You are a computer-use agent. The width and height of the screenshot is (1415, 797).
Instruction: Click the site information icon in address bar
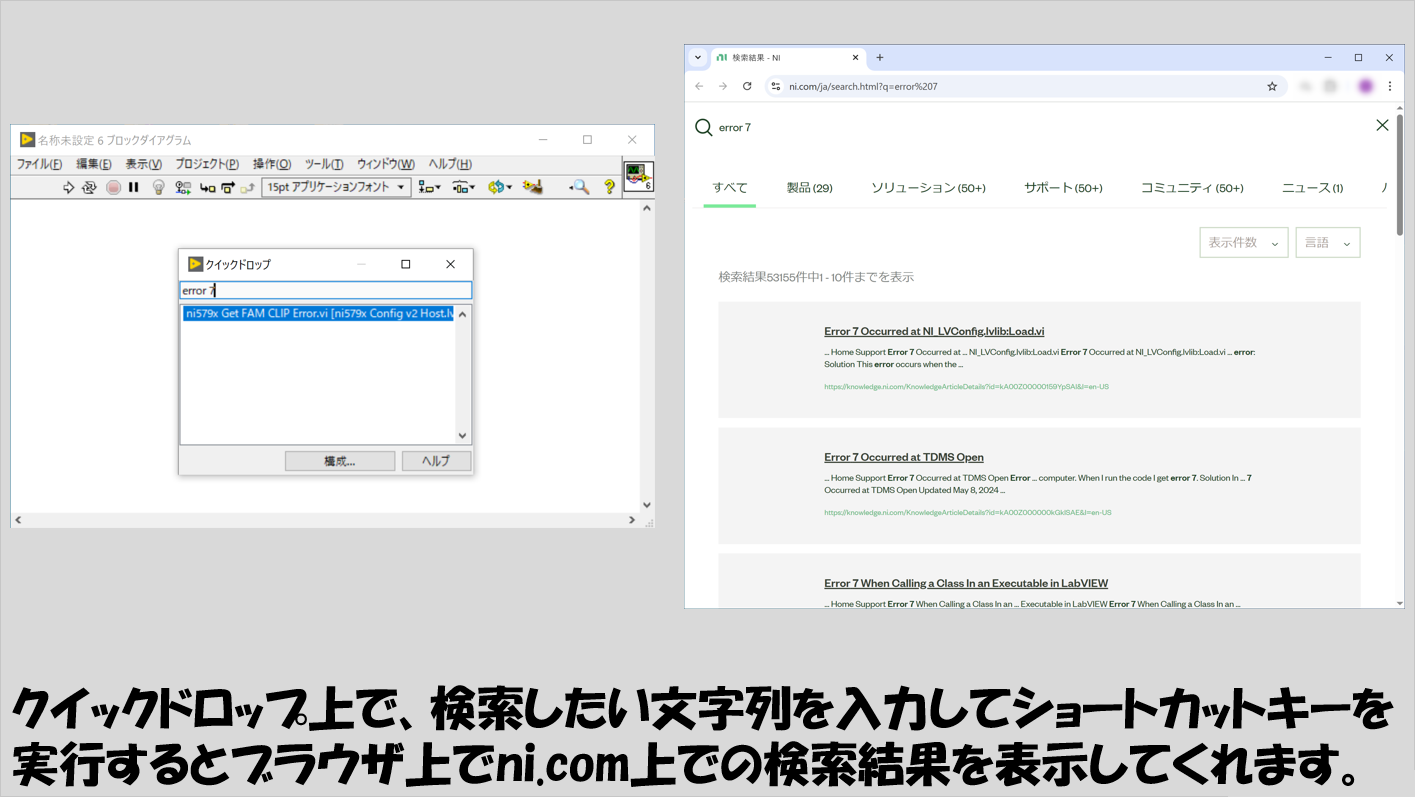point(776,87)
